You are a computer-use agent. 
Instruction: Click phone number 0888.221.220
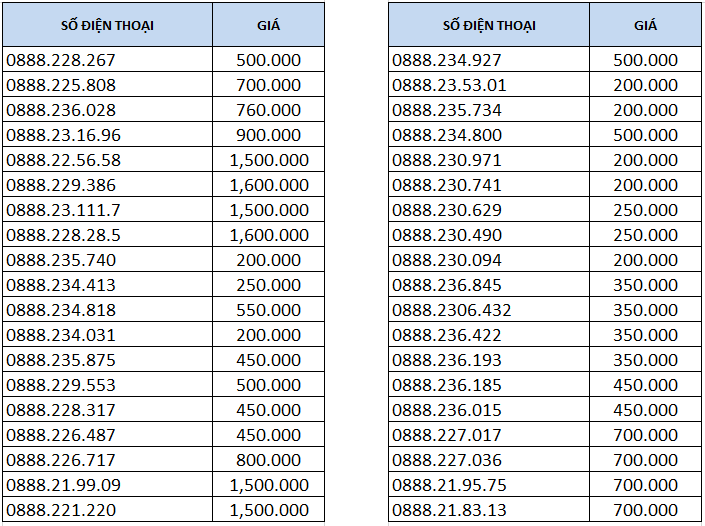61,510
